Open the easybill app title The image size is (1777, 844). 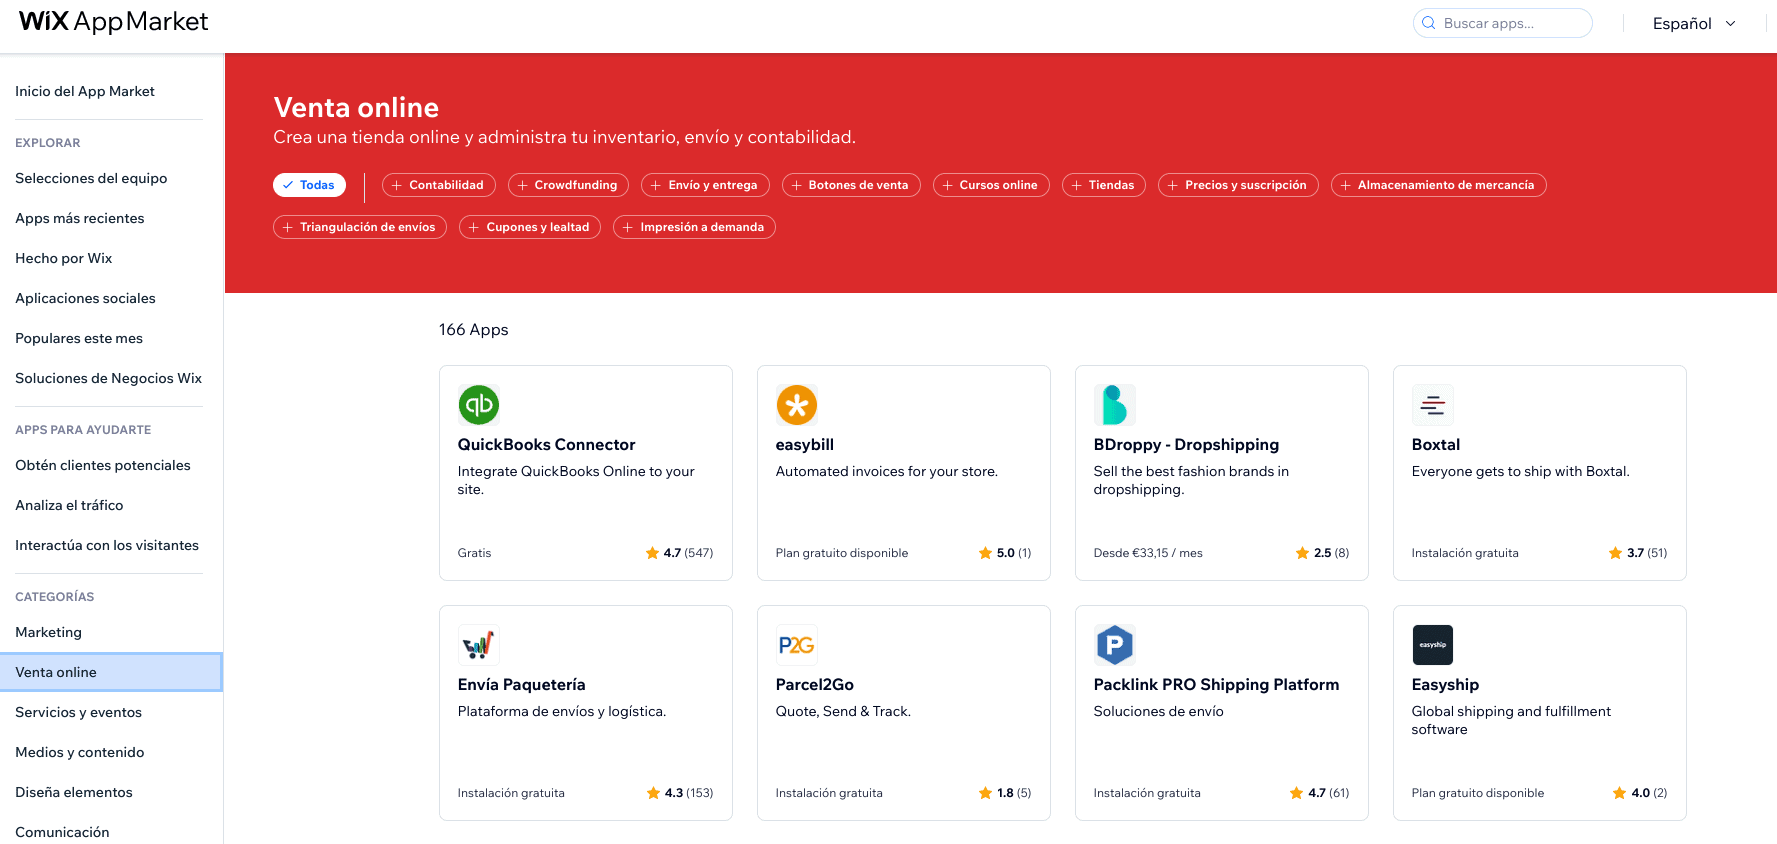[805, 445]
